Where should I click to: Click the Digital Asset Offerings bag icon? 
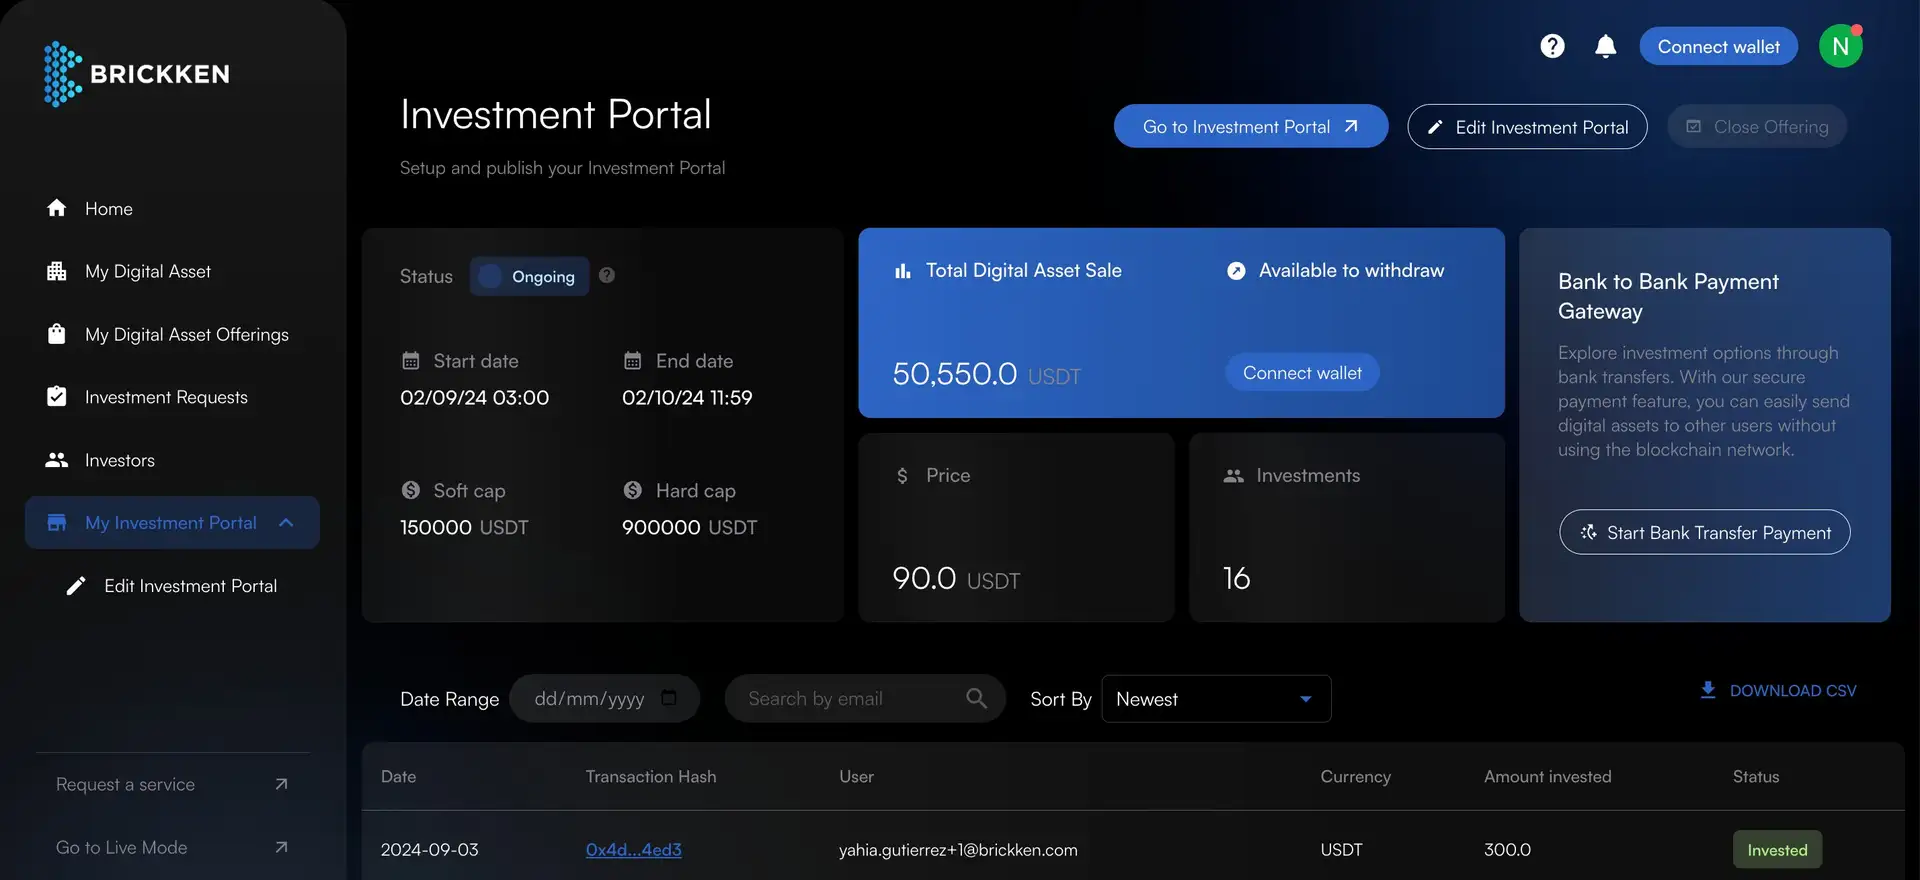57,334
